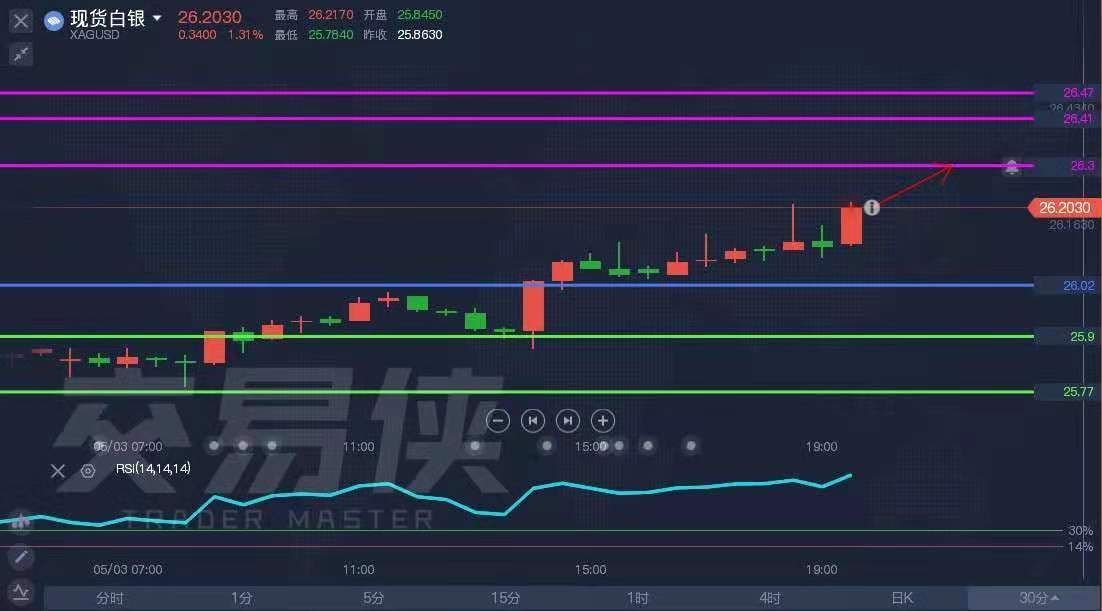The height and width of the screenshot is (611, 1102).
Task: Remove the RSI indicator panel
Action: (59, 470)
